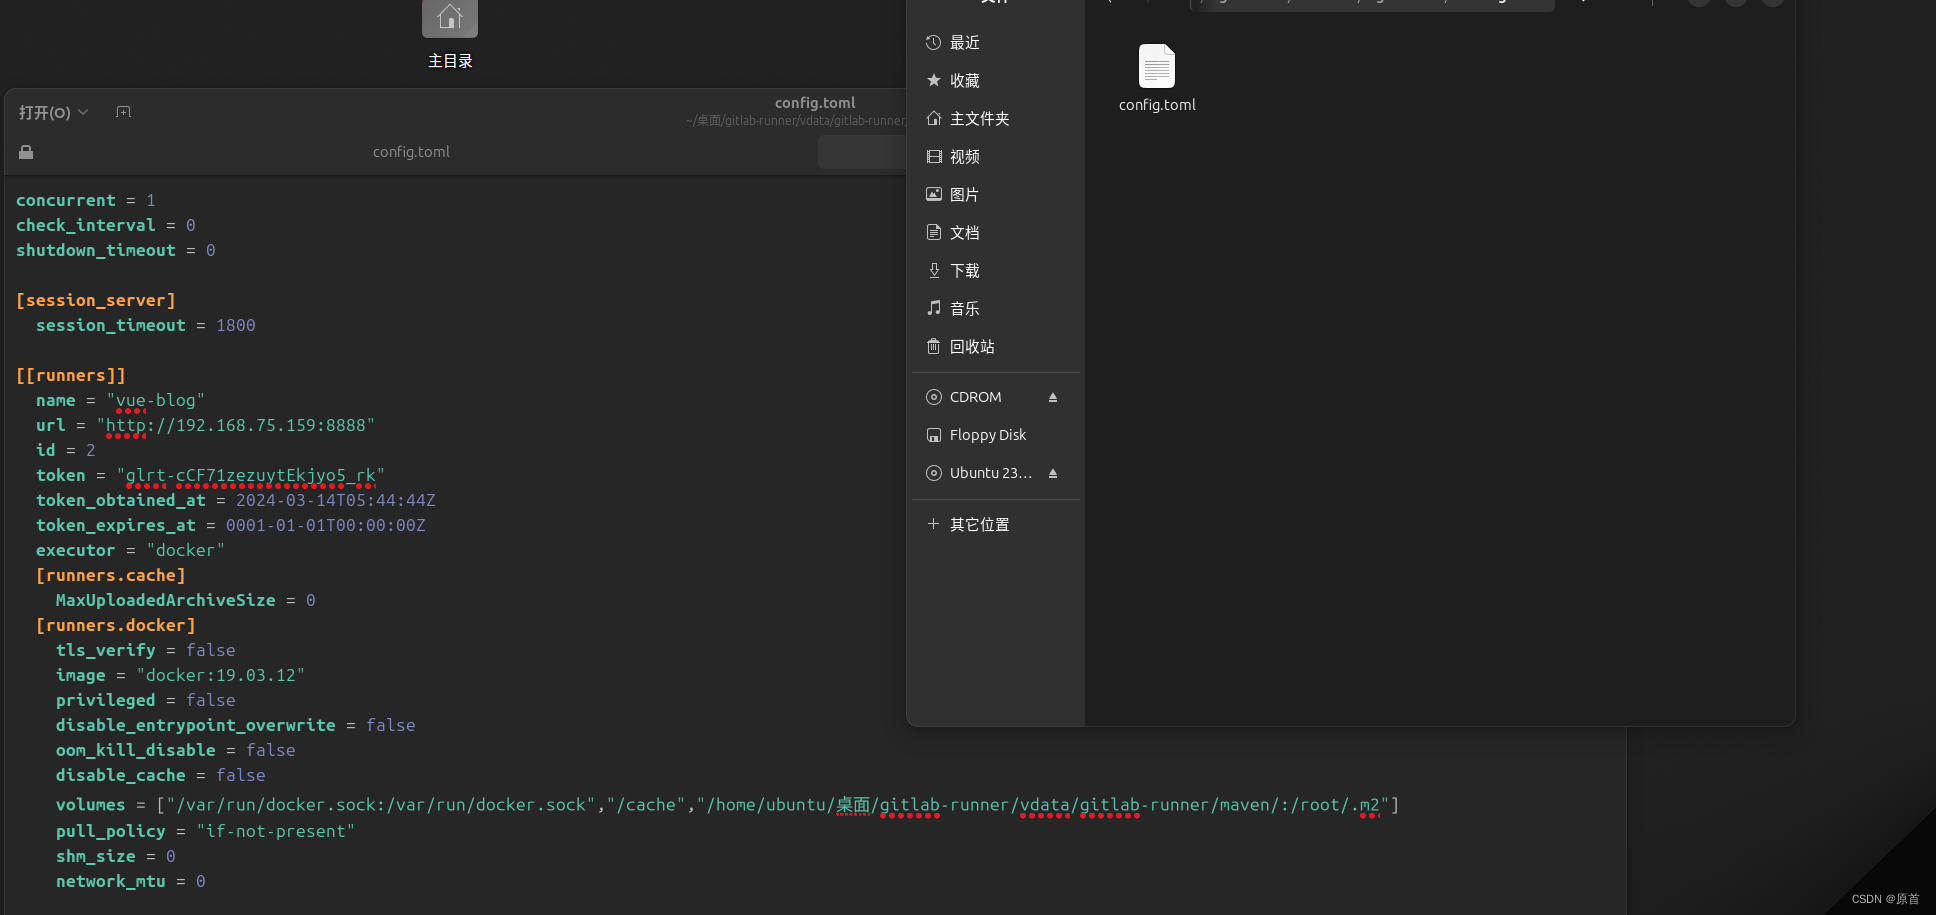Select config.toml file icon in Files
Image resolution: width=1936 pixels, height=915 pixels.
tap(1157, 78)
